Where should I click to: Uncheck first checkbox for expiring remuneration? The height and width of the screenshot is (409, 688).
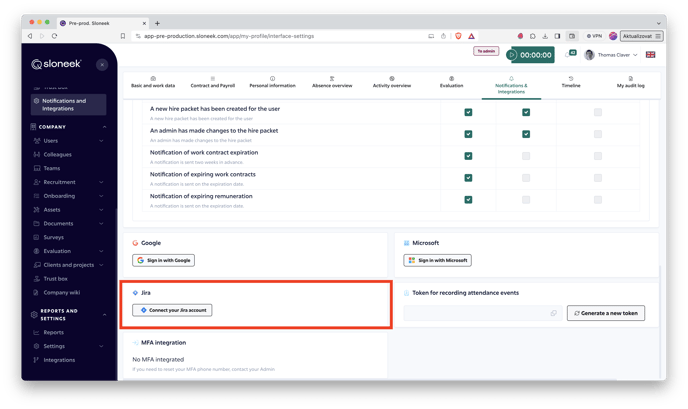pyautogui.click(x=468, y=200)
